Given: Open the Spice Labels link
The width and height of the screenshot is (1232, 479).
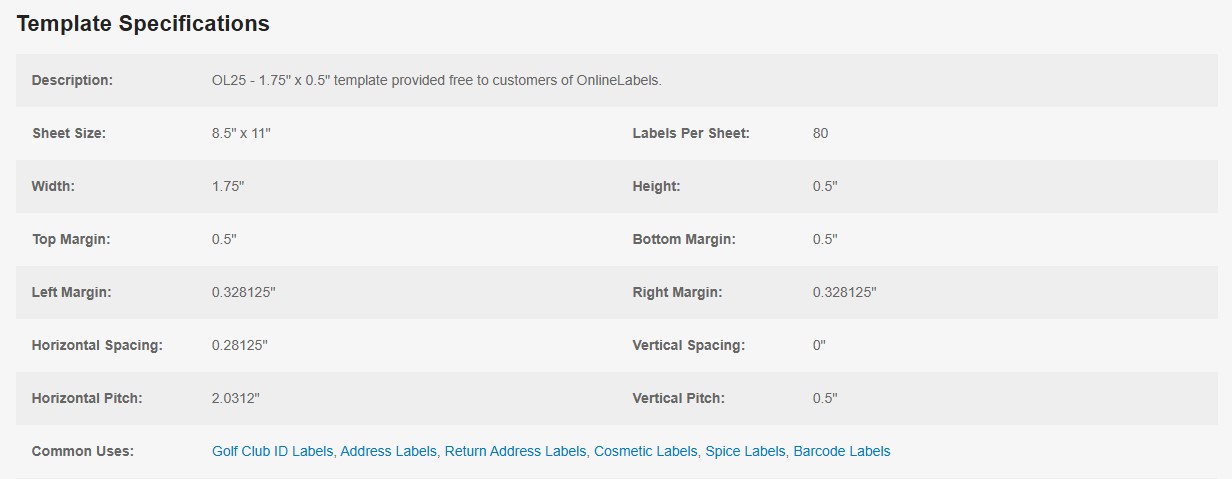Looking at the screenshot, I should tap(745, 451).
